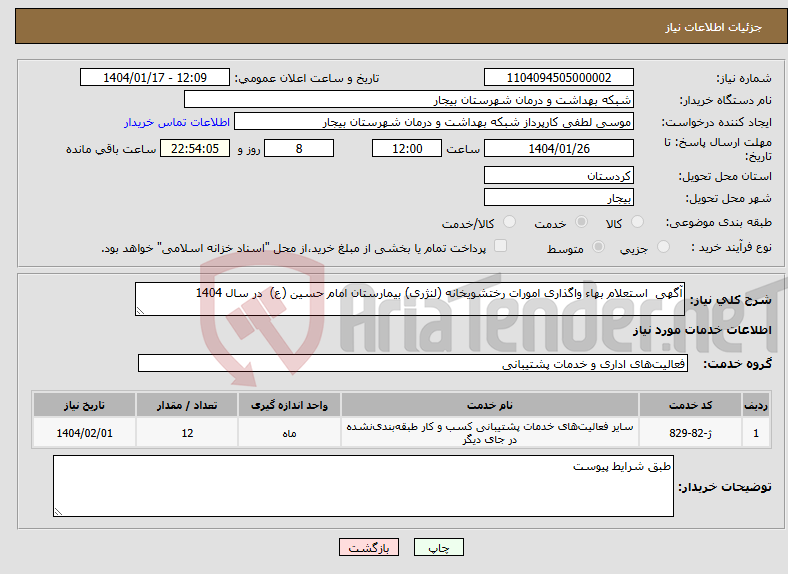Click the province field کردستان

pos(558,175)
